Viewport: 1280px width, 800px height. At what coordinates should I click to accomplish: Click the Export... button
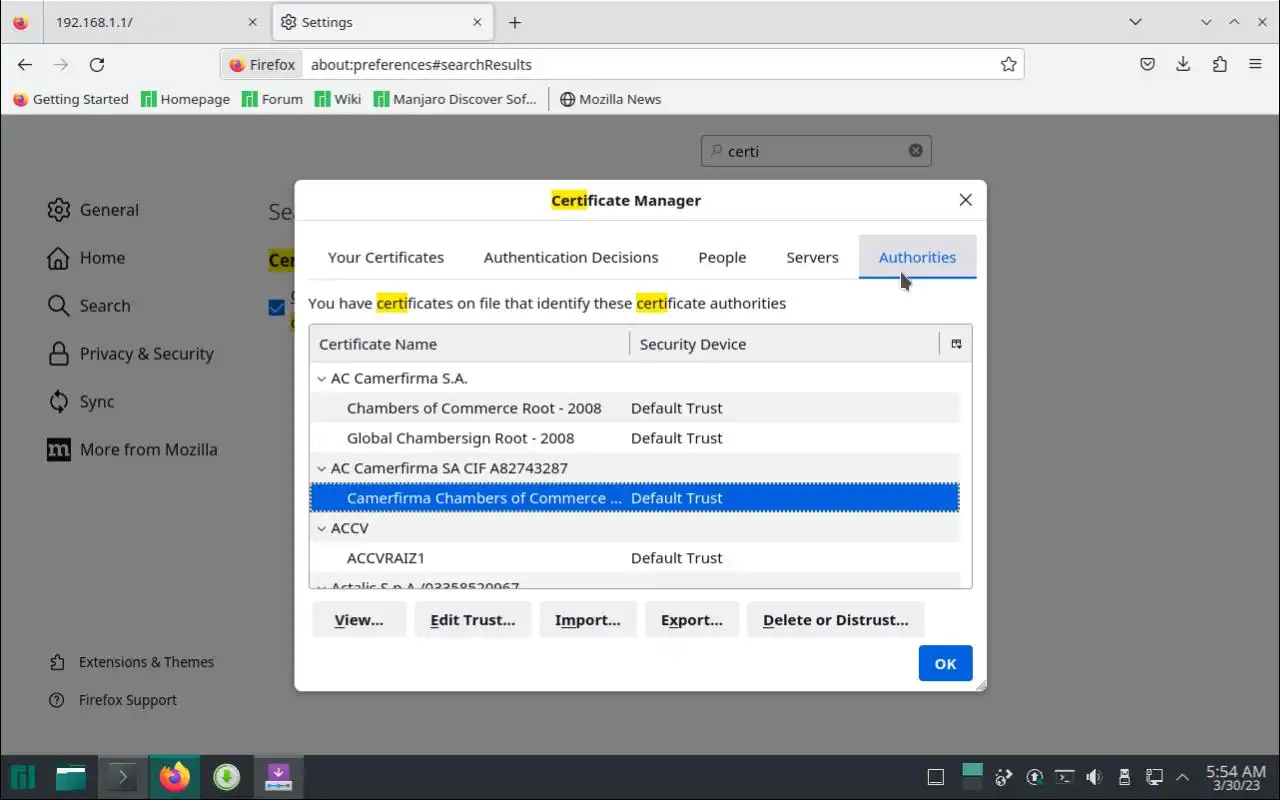coord(692,620)
